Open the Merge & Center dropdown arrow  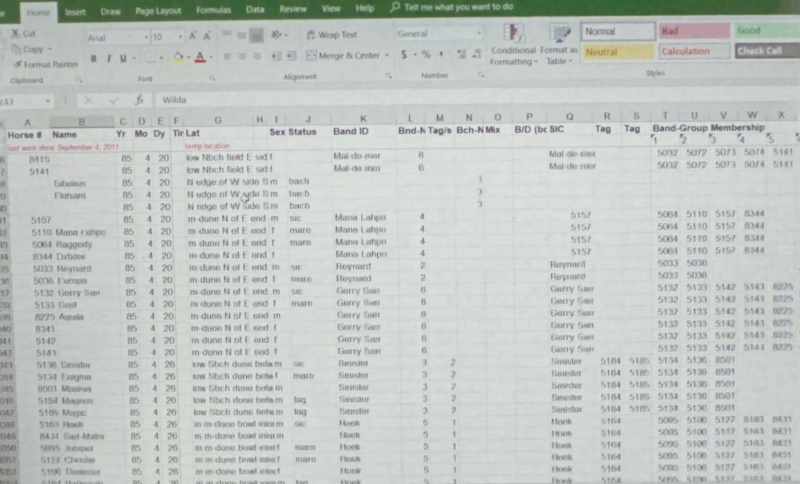(x=387, y=55)
